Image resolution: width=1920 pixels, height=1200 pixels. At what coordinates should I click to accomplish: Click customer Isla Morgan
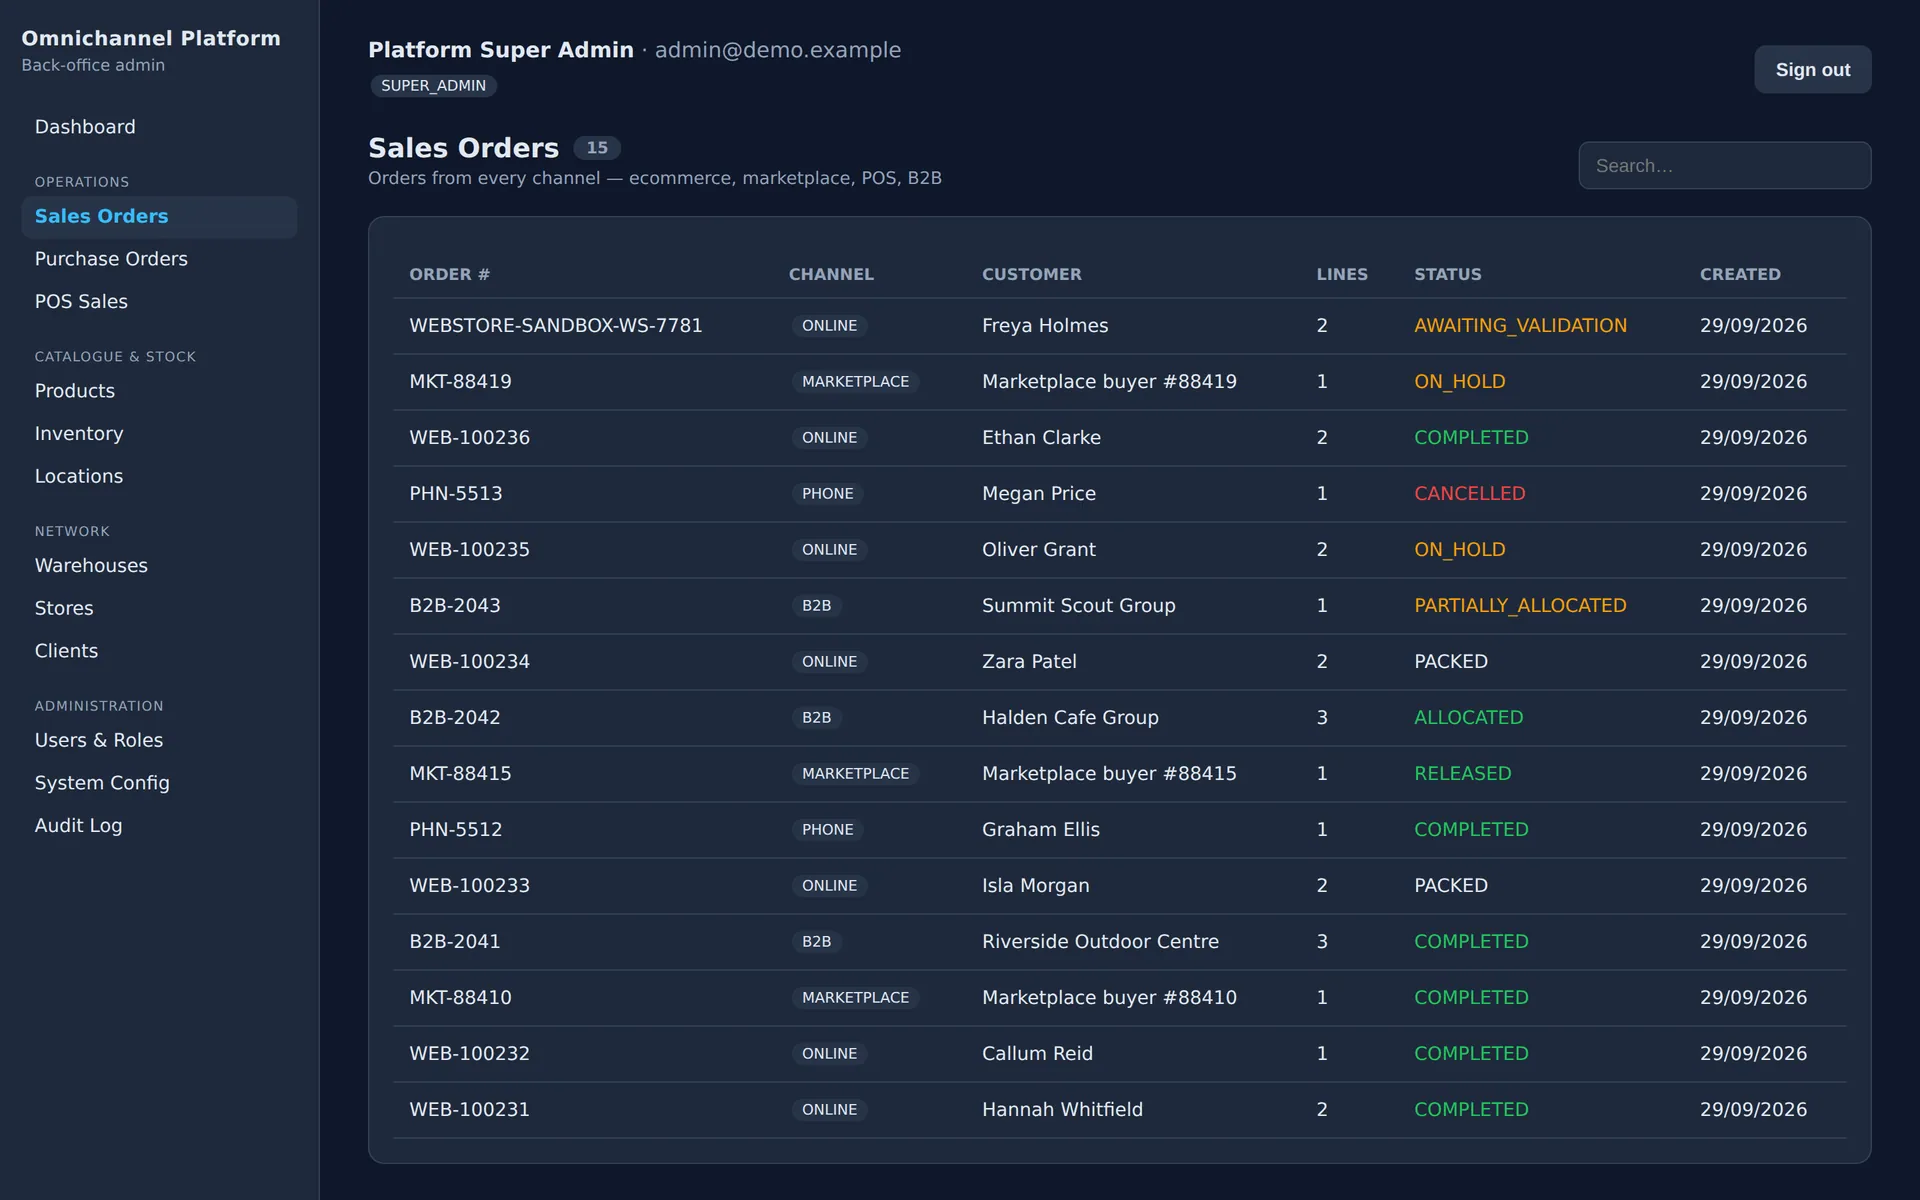[x=1035, y=886]
